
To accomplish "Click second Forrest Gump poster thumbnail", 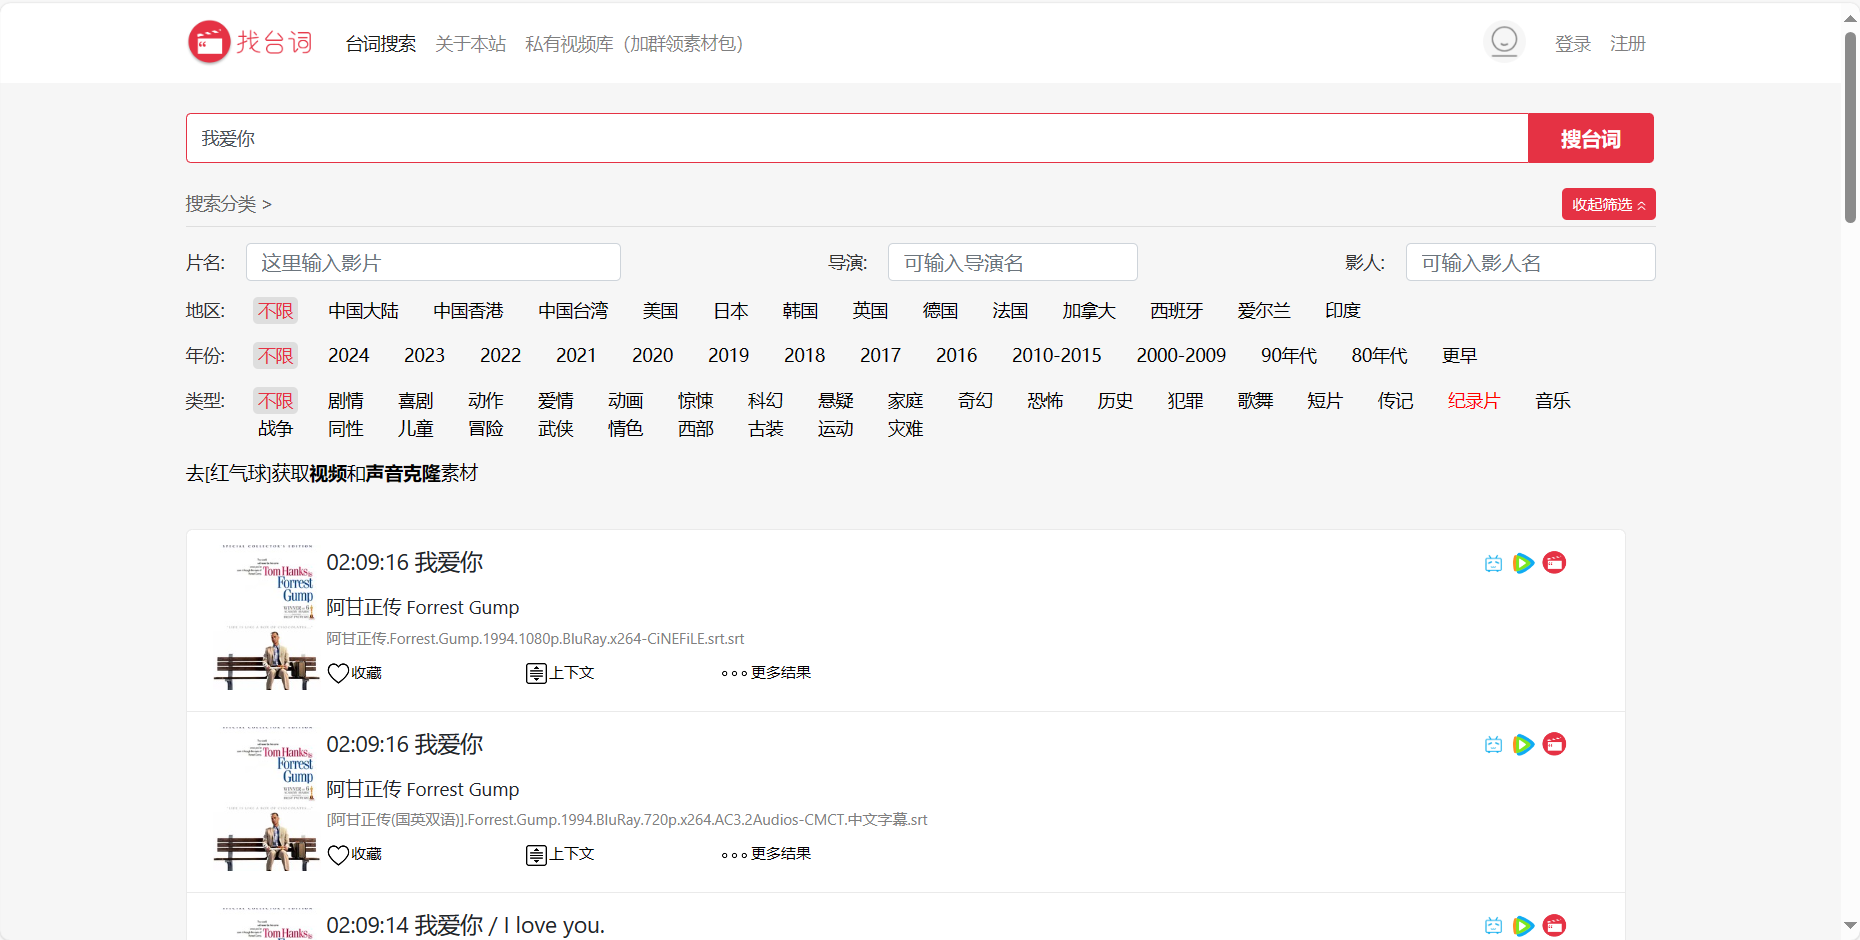I will (x=266, y=798).
